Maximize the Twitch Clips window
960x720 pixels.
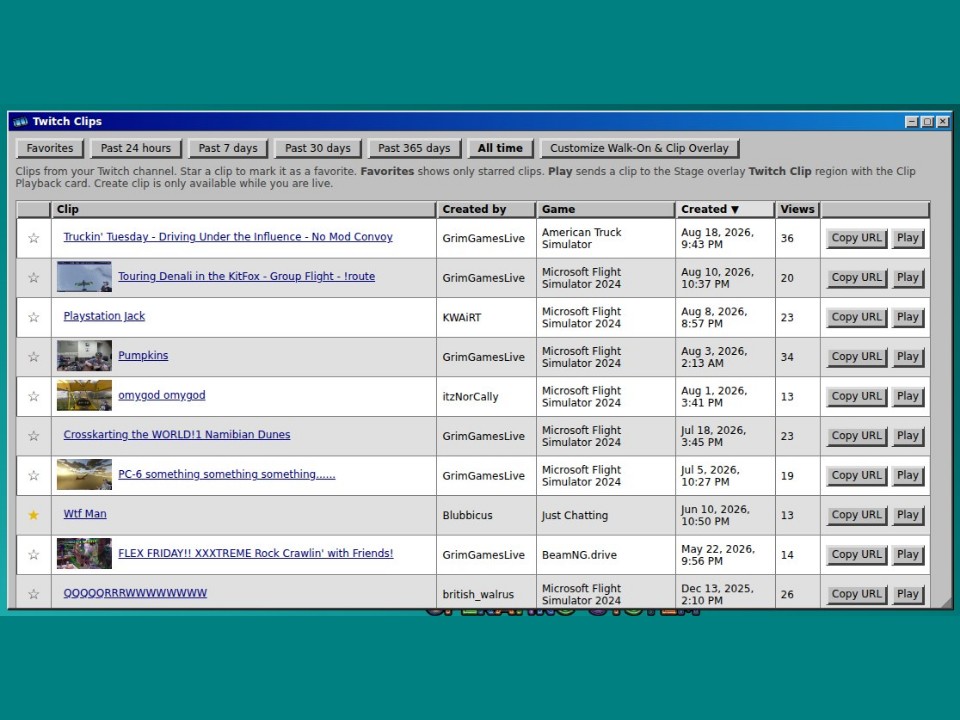[928, 122]
